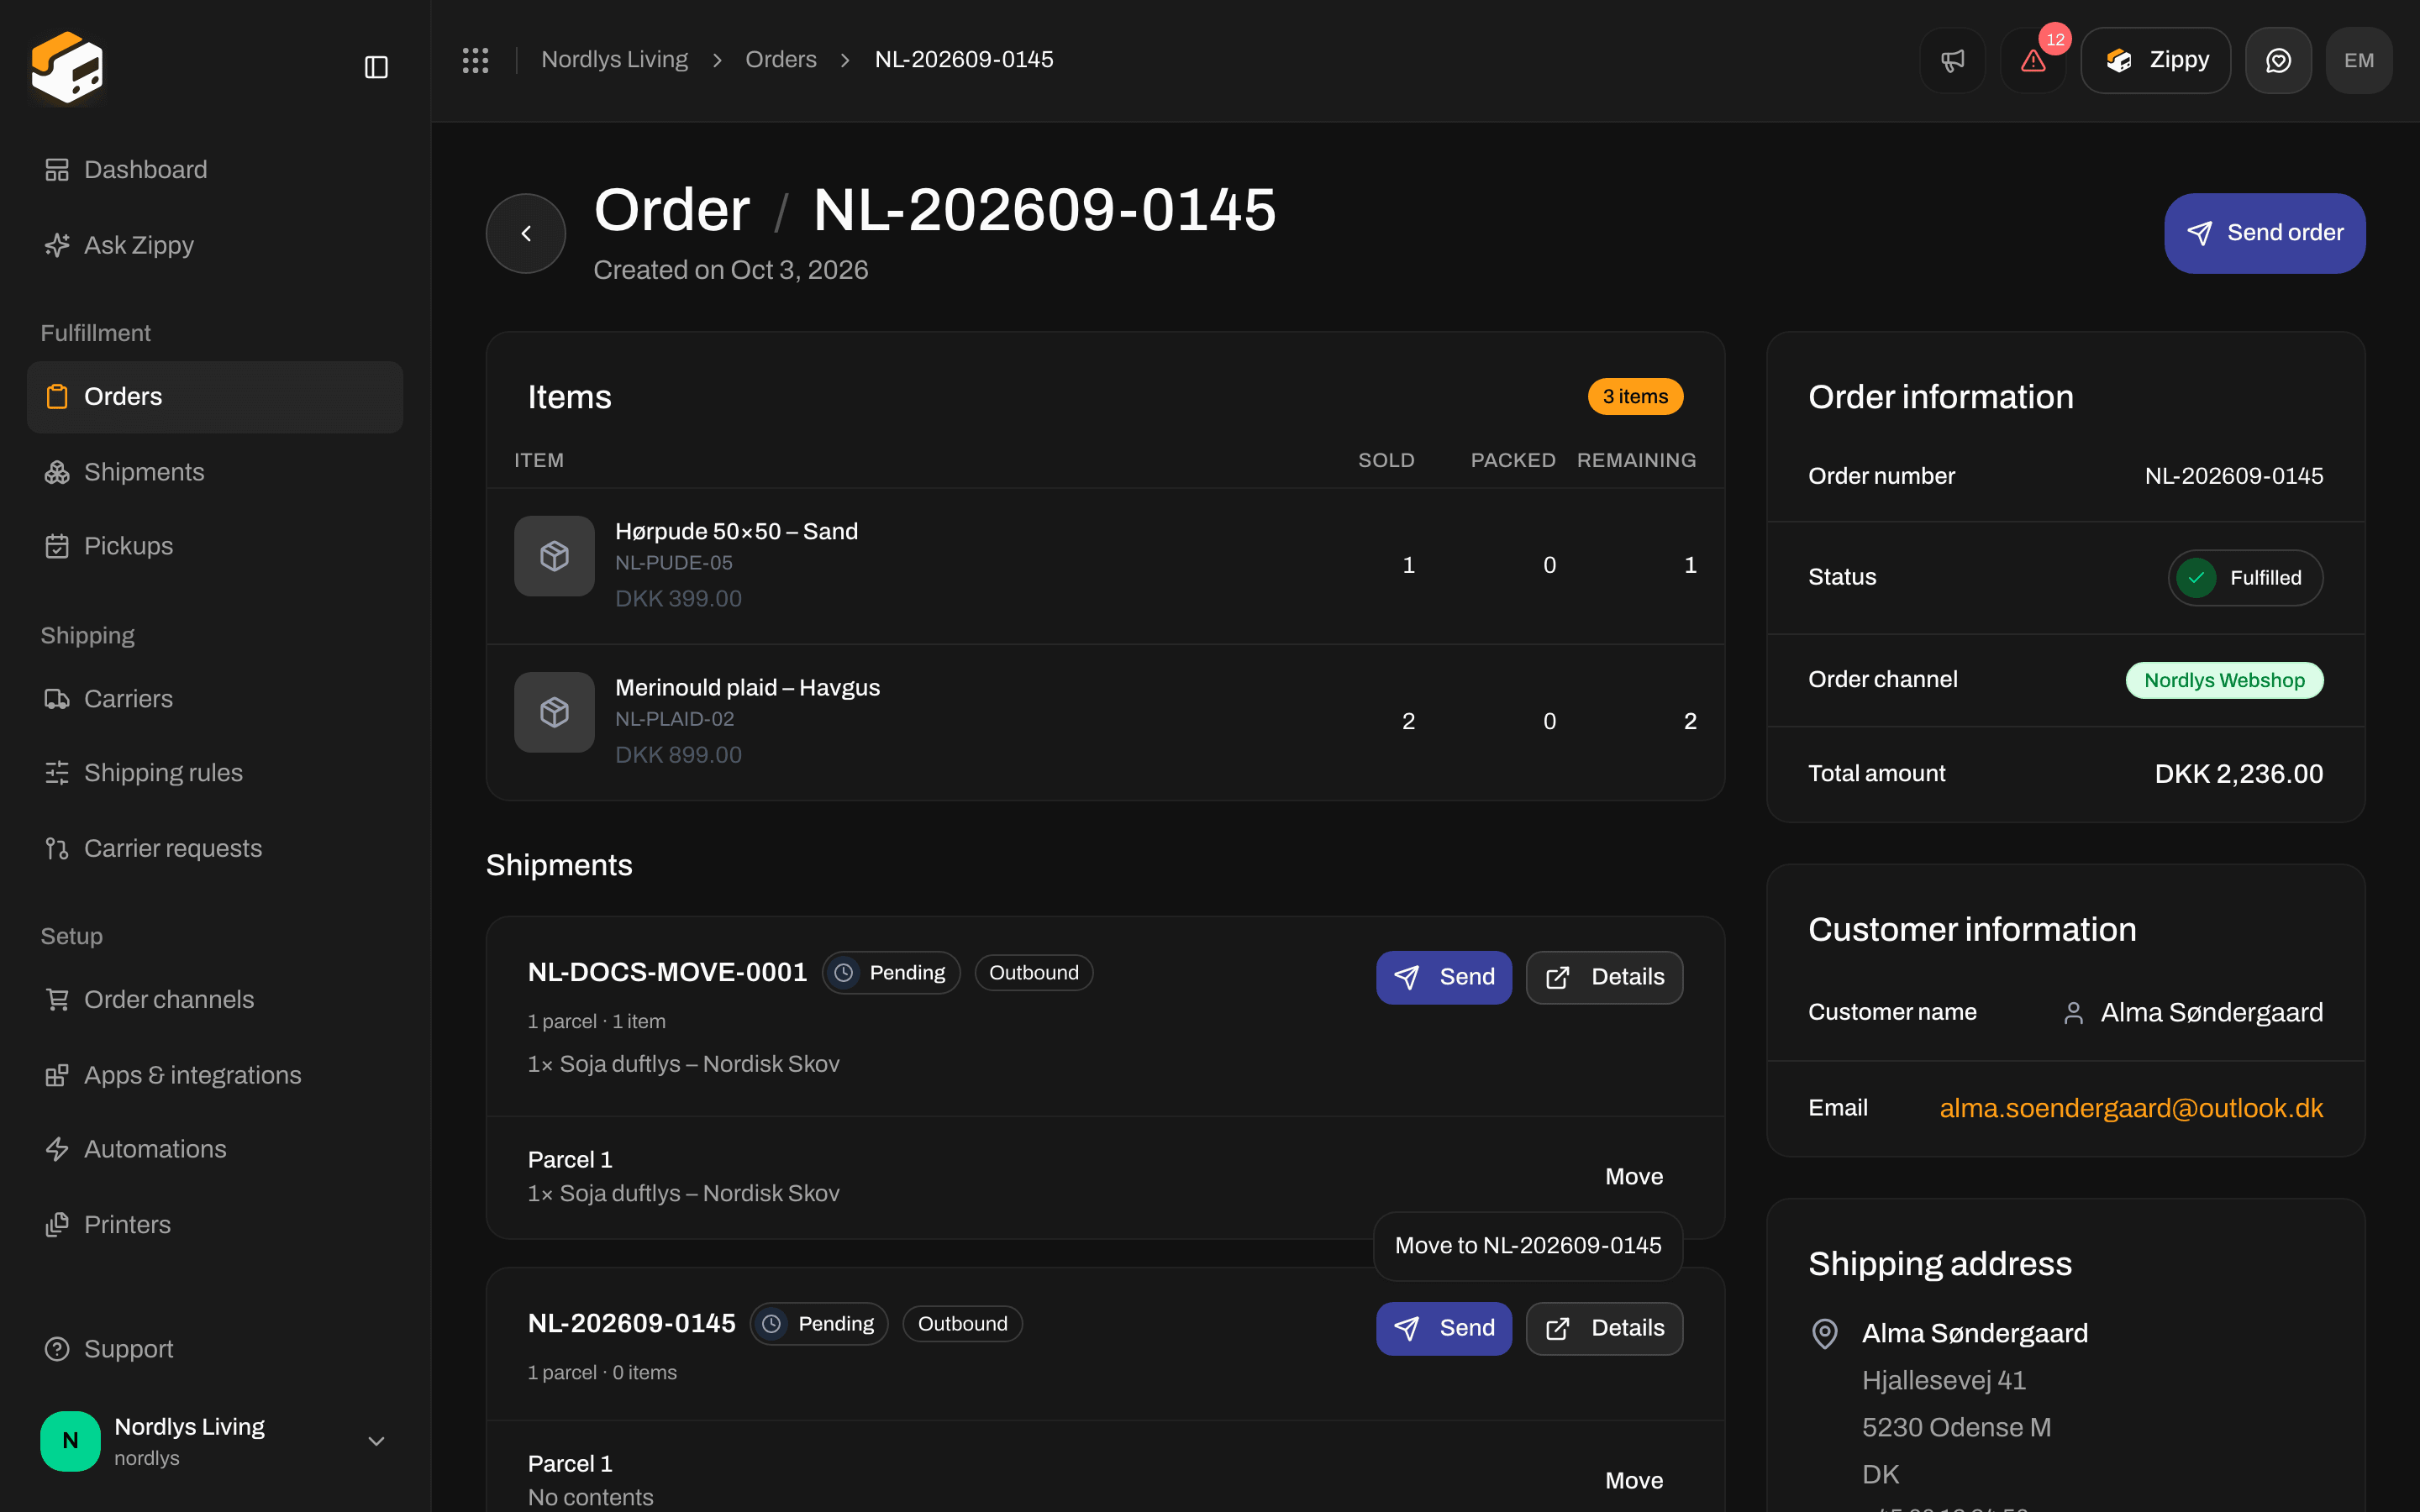The height and width of the screenshot is (1512, 2420).
Task: Open the announcements megaphone icon
Action: click(1952, 60)
